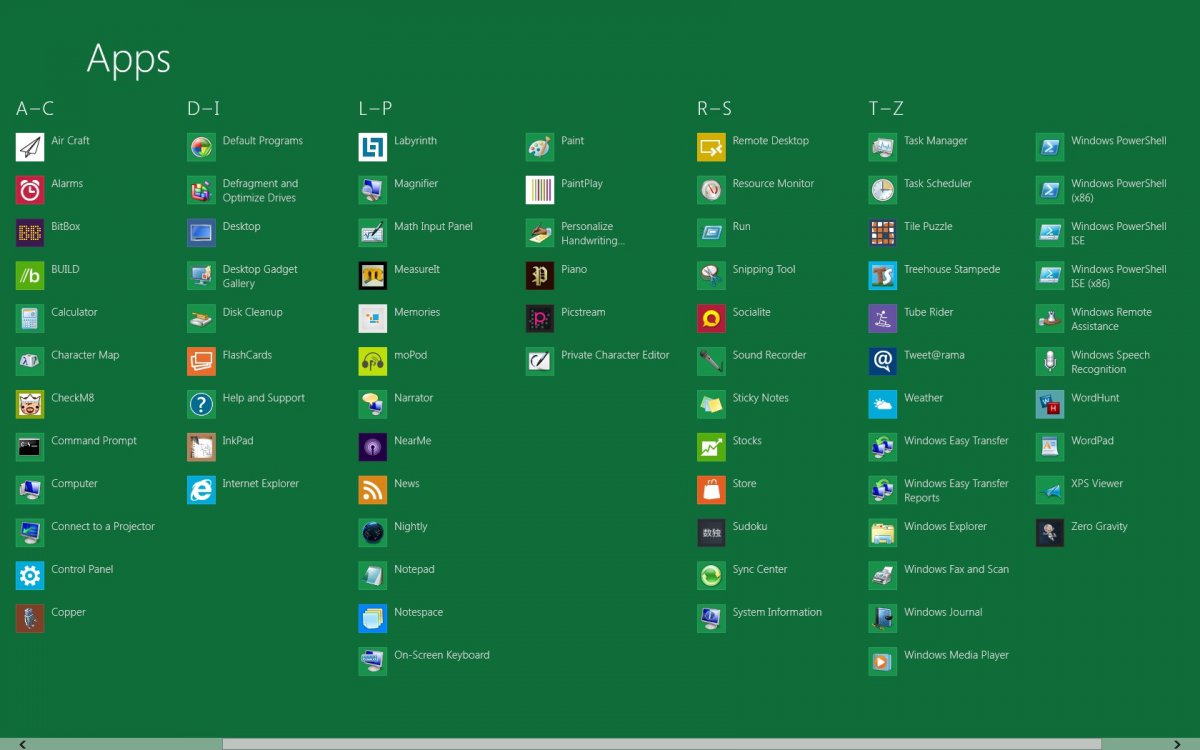1200x750 pixels.
Task: Launch the Tube Rider icon
Action: click(883, 319)
